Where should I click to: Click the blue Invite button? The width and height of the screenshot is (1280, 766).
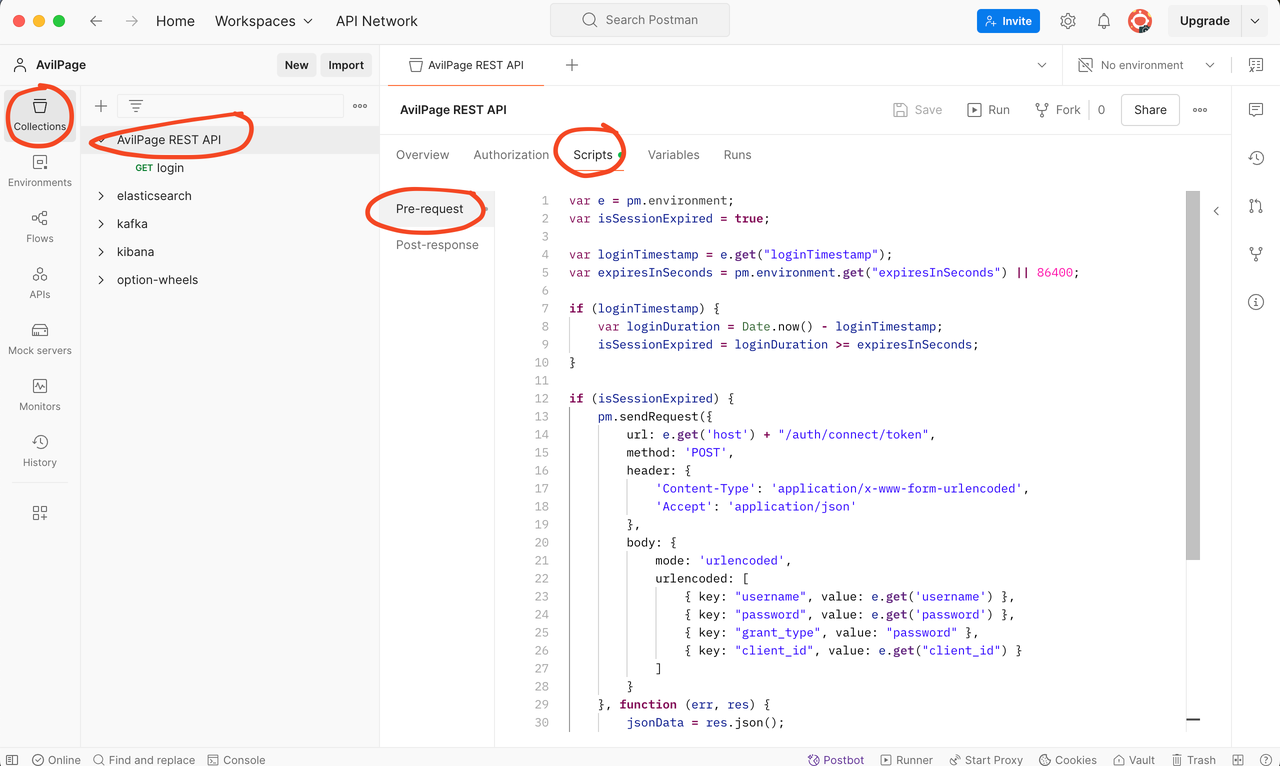pos(1008,21)
